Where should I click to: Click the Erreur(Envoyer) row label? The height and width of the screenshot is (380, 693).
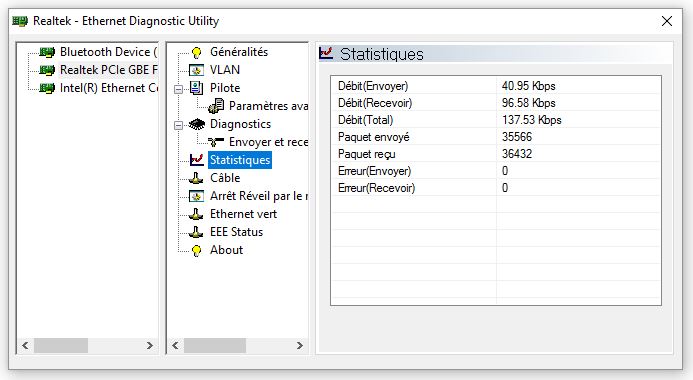(374, 171)
